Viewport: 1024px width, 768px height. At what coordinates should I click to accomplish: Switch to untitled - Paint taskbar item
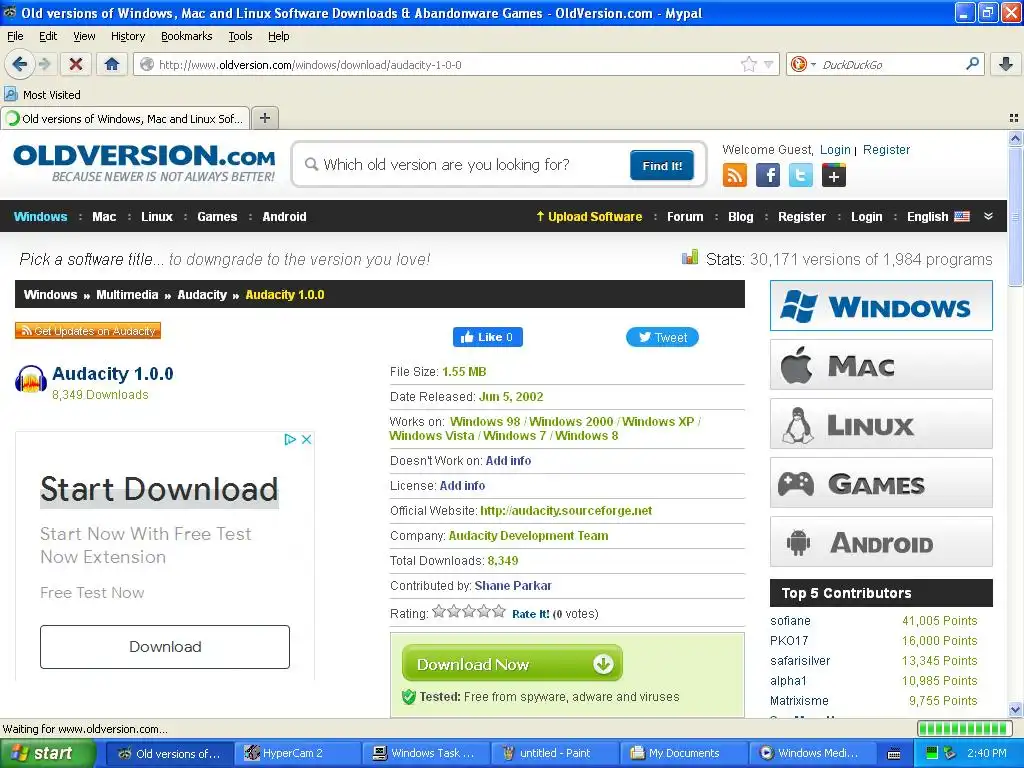pos(555,753)
